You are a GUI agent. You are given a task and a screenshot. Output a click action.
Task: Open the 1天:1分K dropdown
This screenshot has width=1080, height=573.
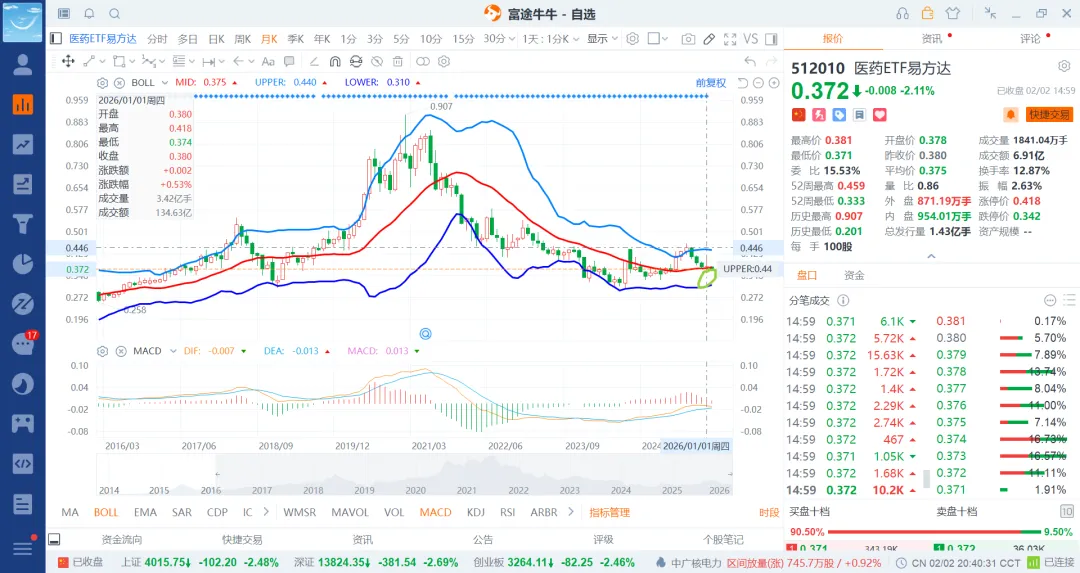(550, 39)
